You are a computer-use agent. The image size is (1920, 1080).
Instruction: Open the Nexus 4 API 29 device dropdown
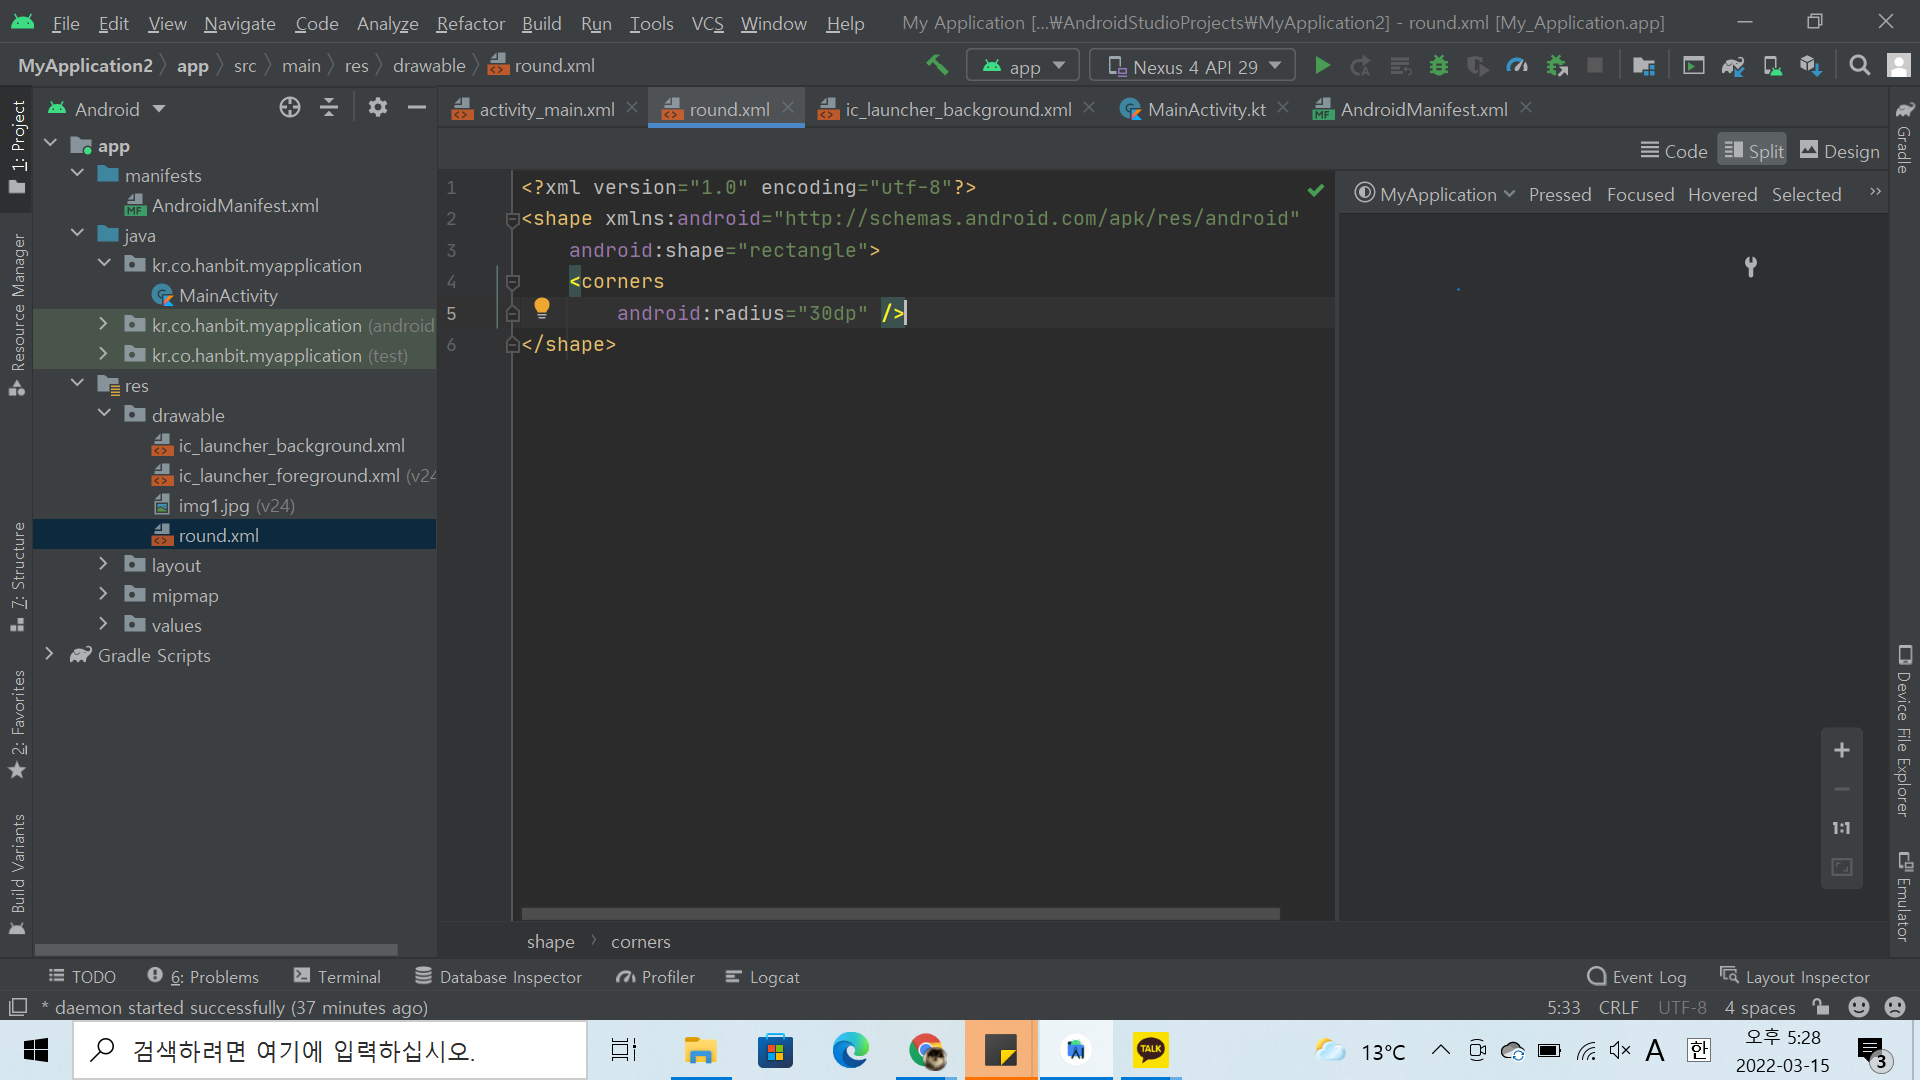coord(1194,66)
